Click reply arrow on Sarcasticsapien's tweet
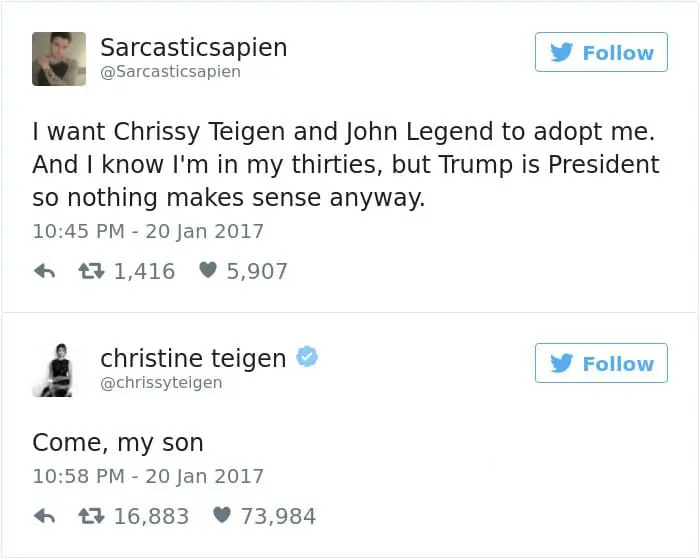Screen dimensions: 700x559 pos(44,271)
